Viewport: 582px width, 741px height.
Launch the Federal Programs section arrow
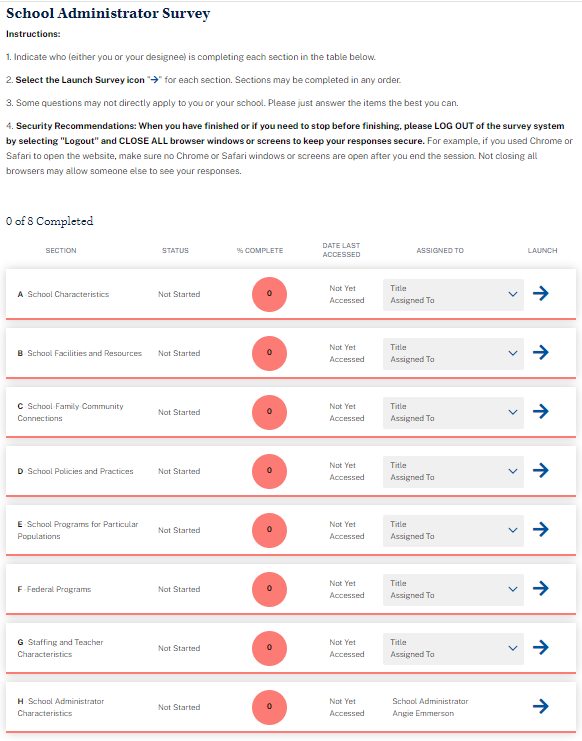540,588
